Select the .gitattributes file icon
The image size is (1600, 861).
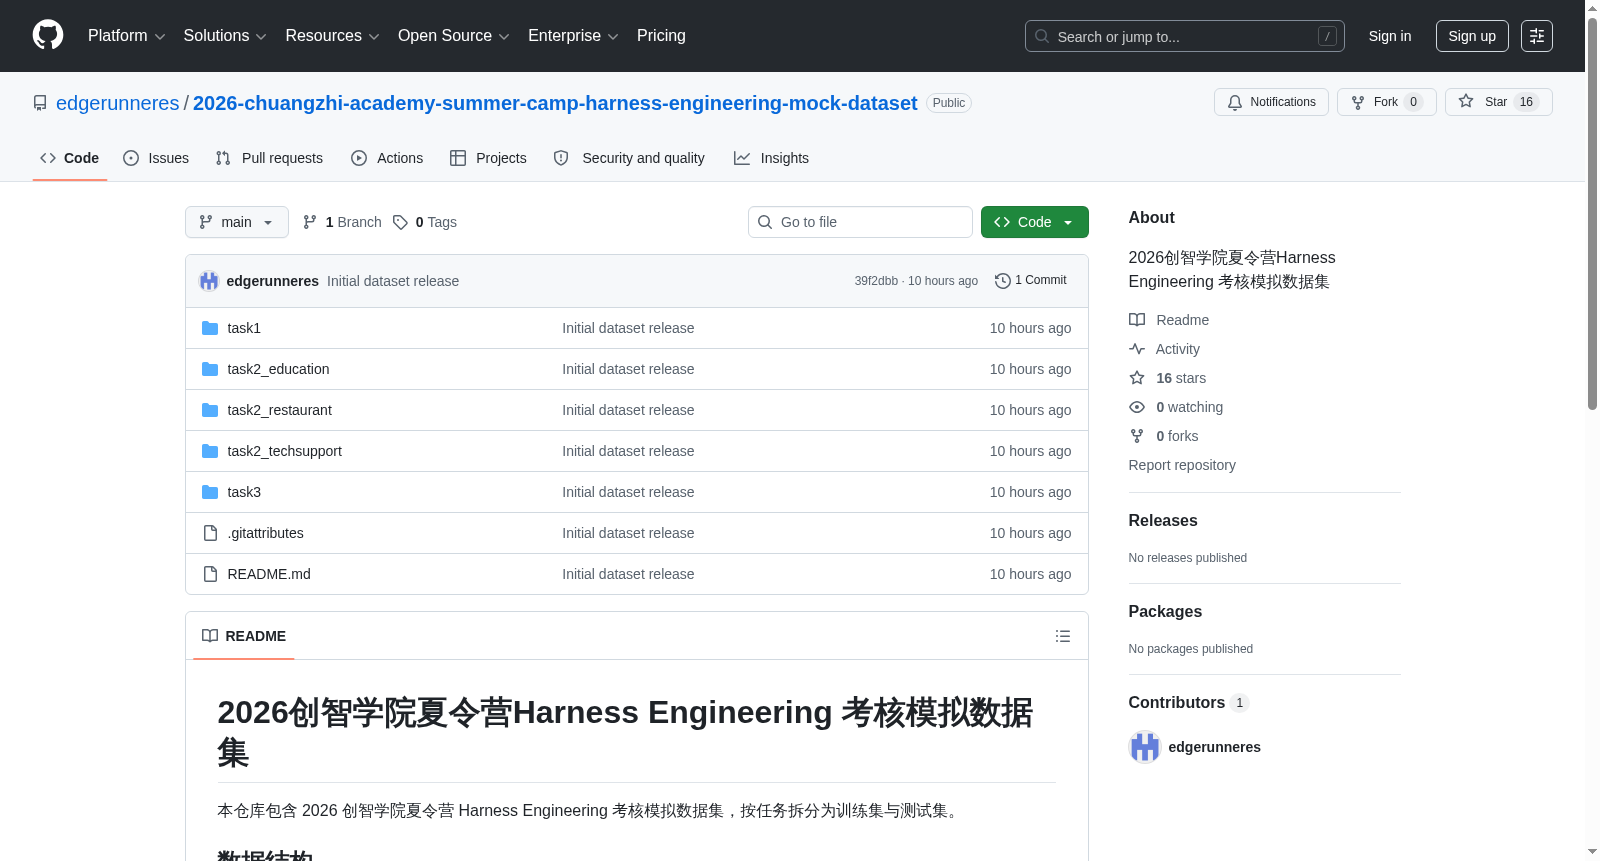point(210,533)
